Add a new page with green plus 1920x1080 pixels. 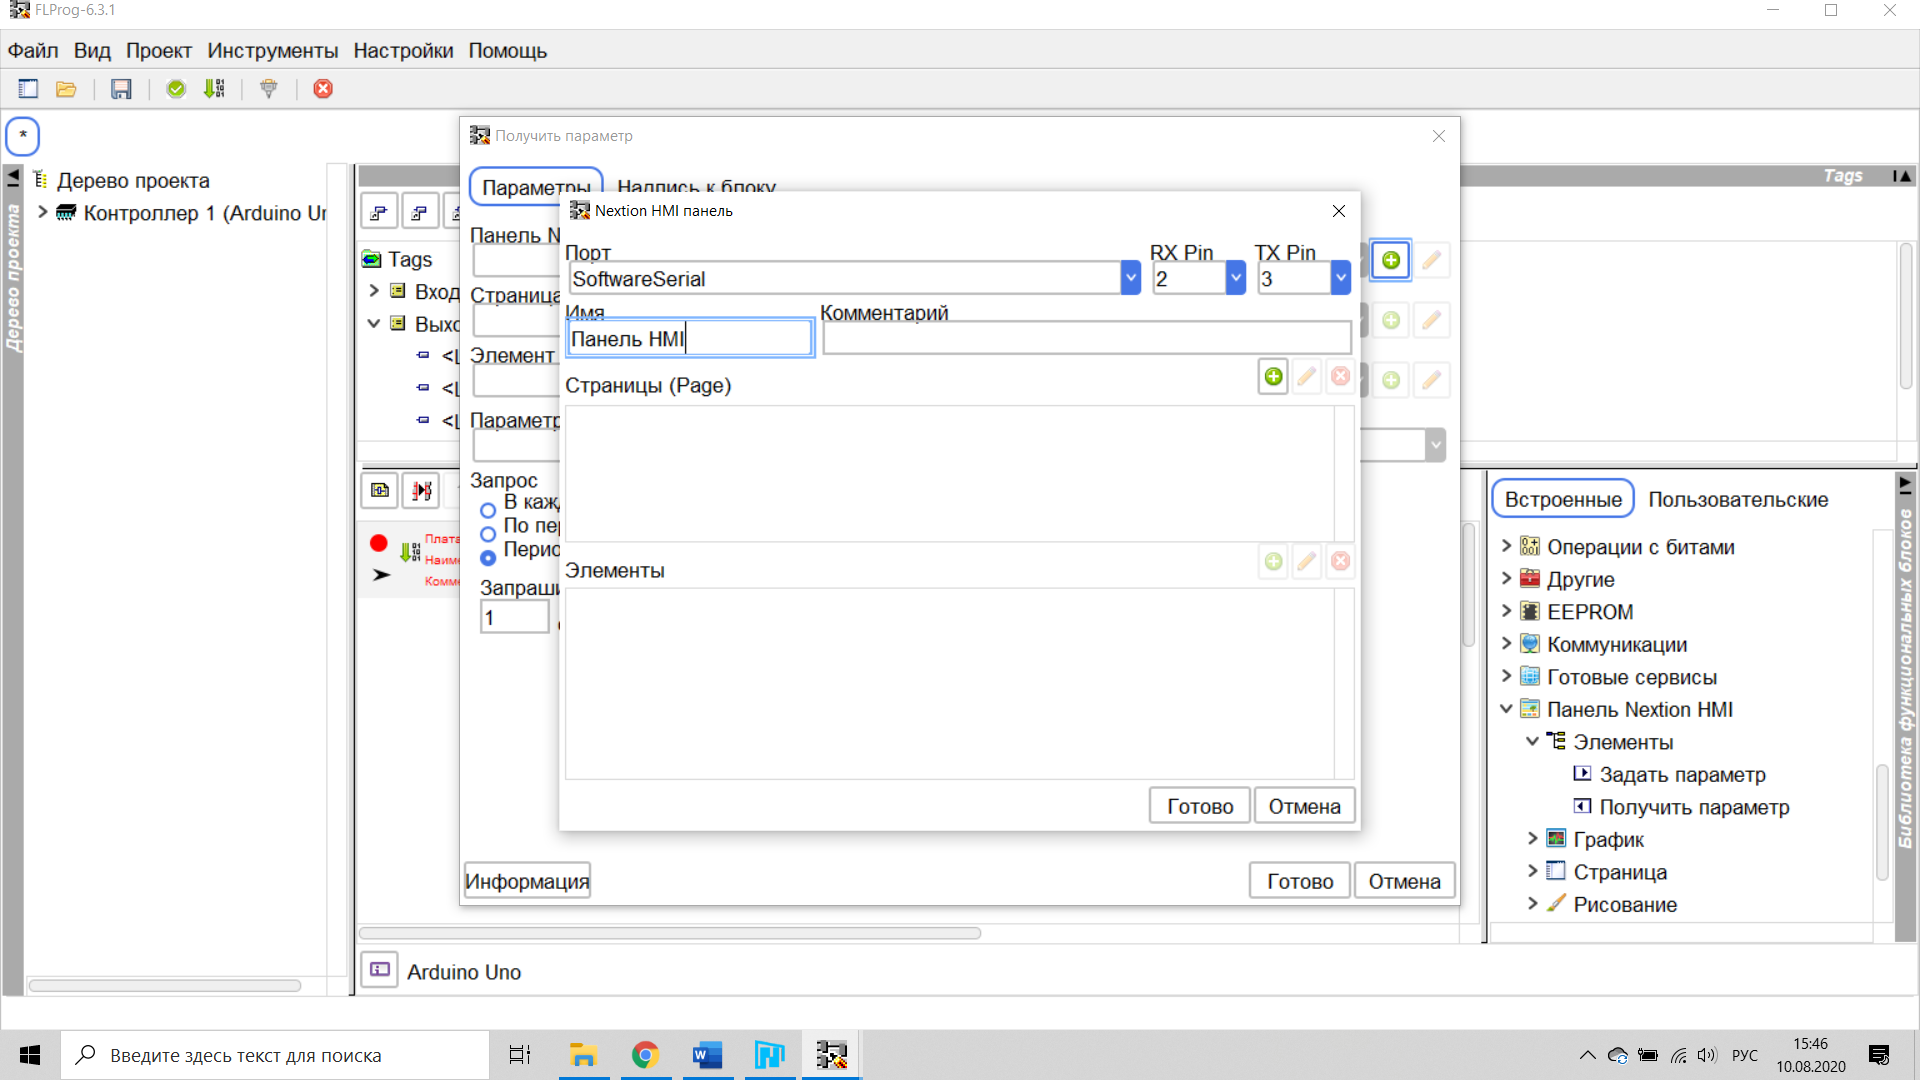1273,377
